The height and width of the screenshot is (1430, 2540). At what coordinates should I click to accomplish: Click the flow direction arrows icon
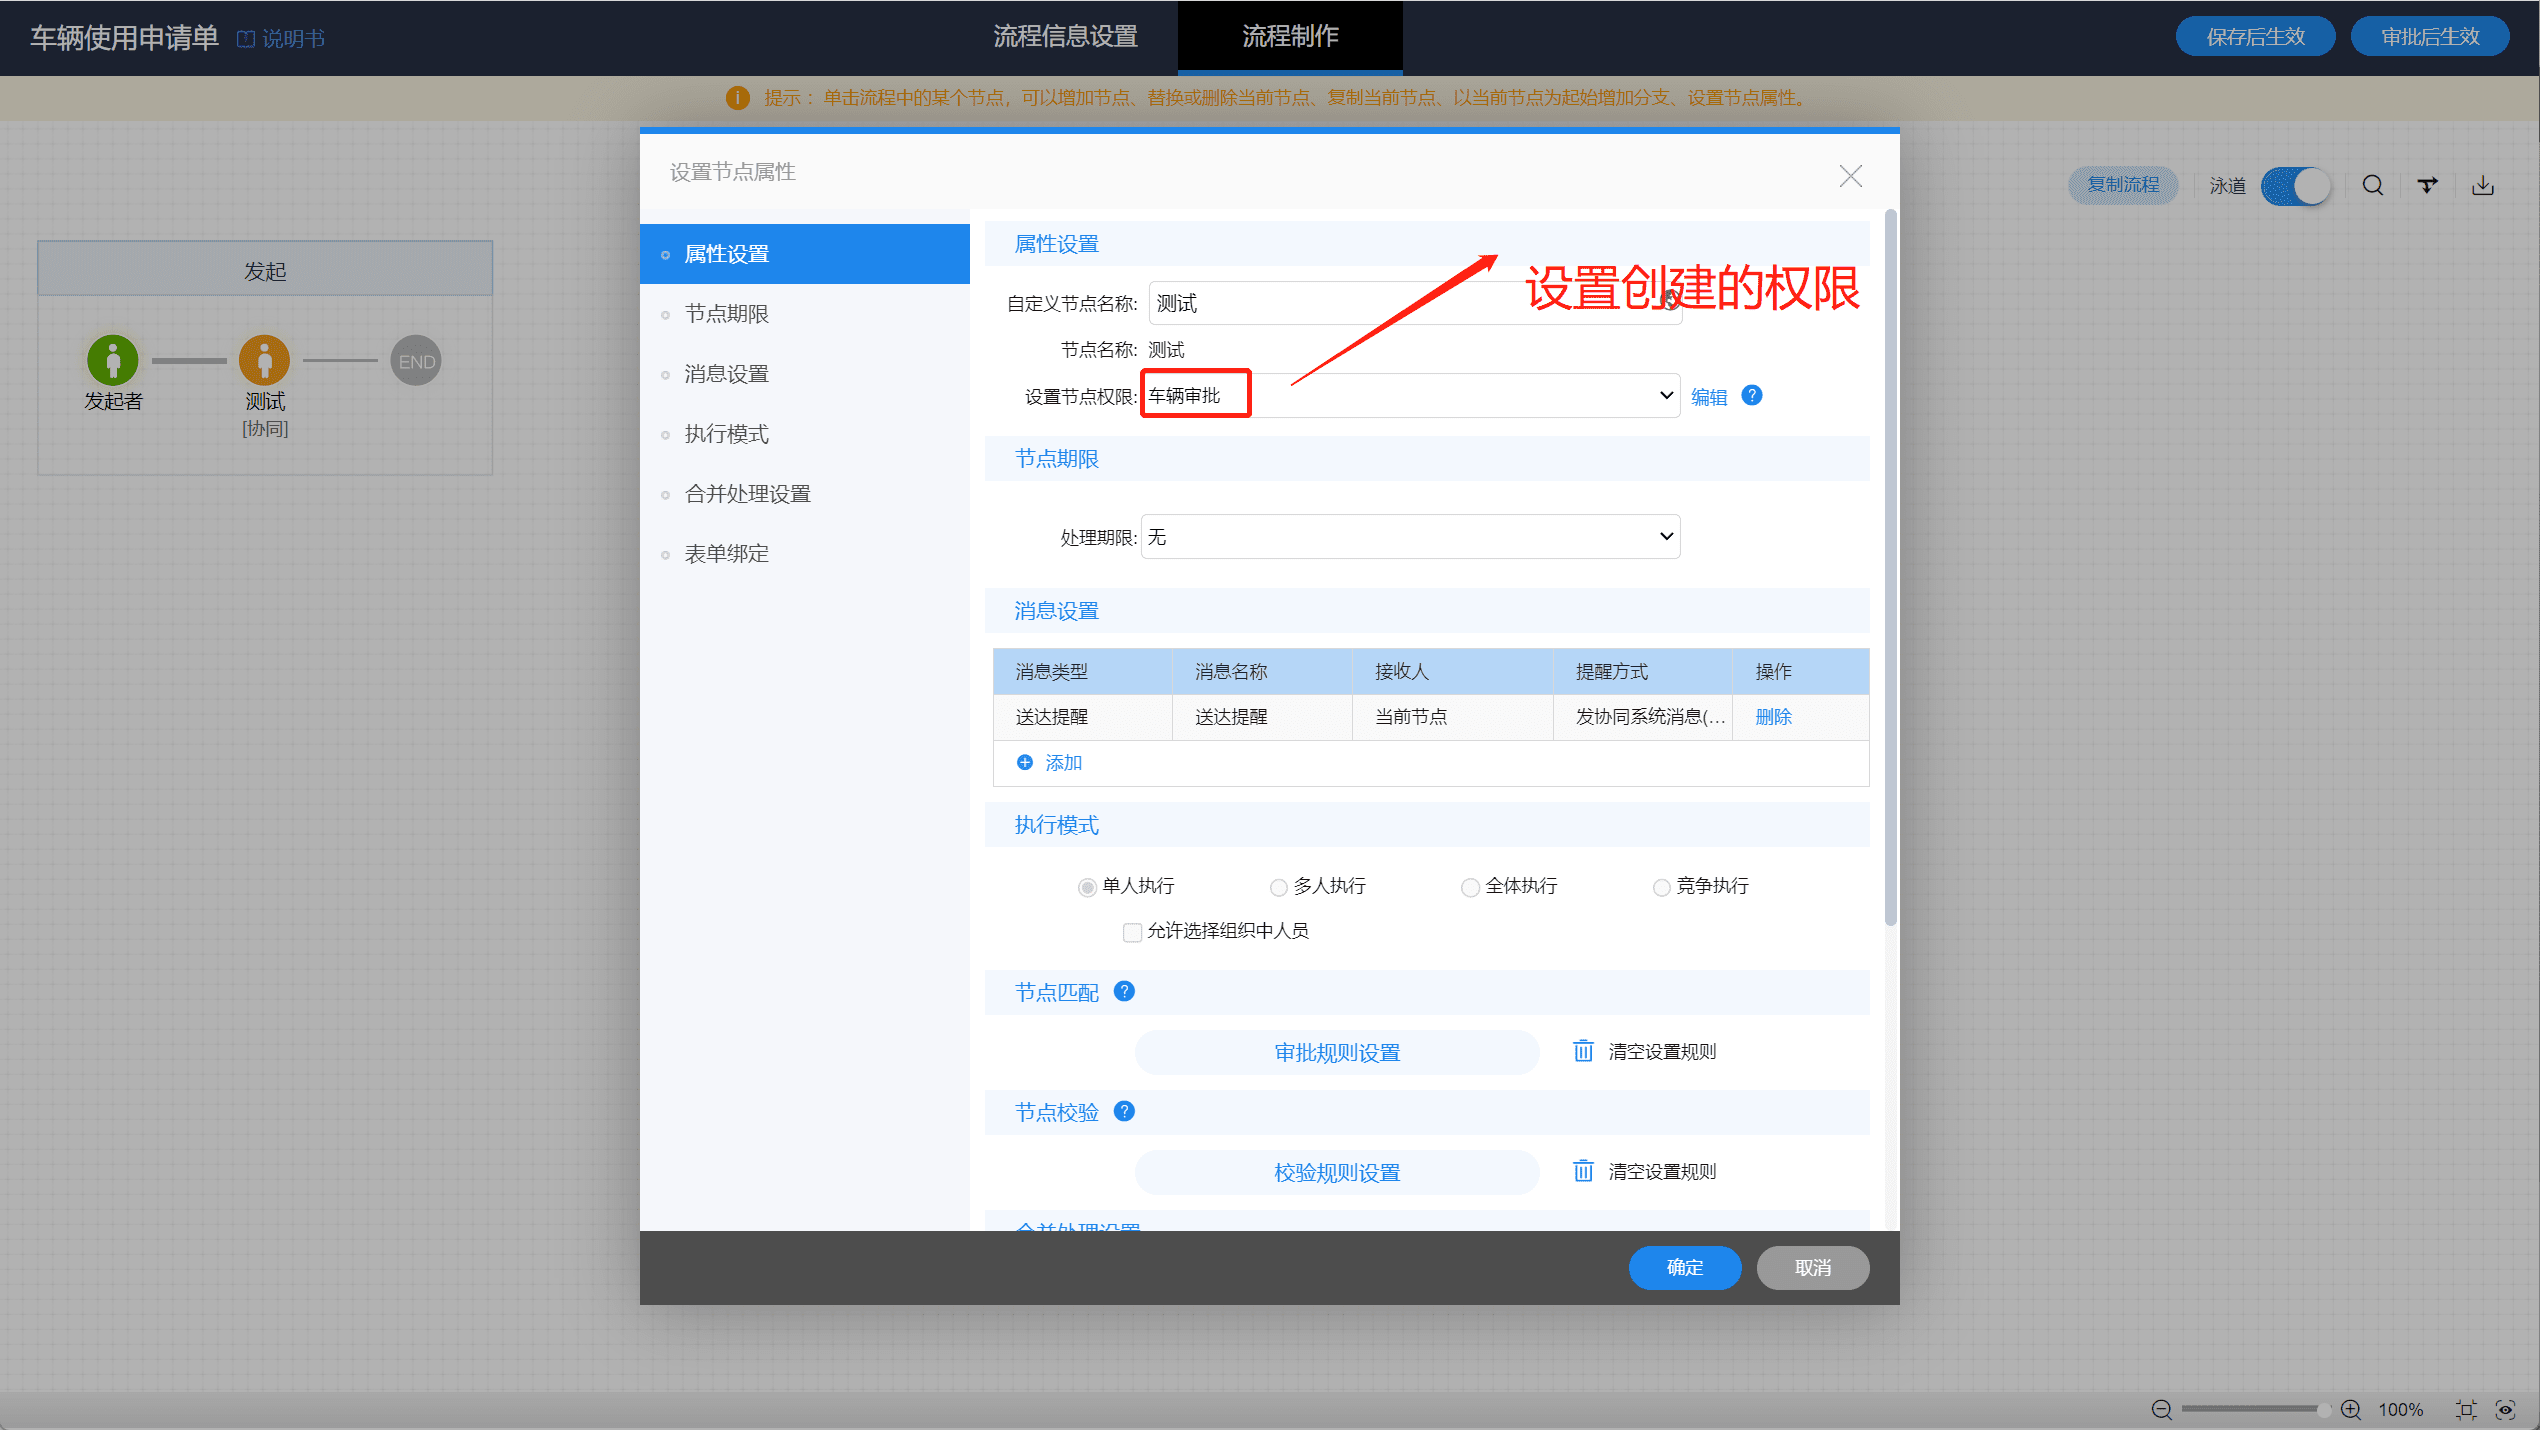[x=2428, y=186]
